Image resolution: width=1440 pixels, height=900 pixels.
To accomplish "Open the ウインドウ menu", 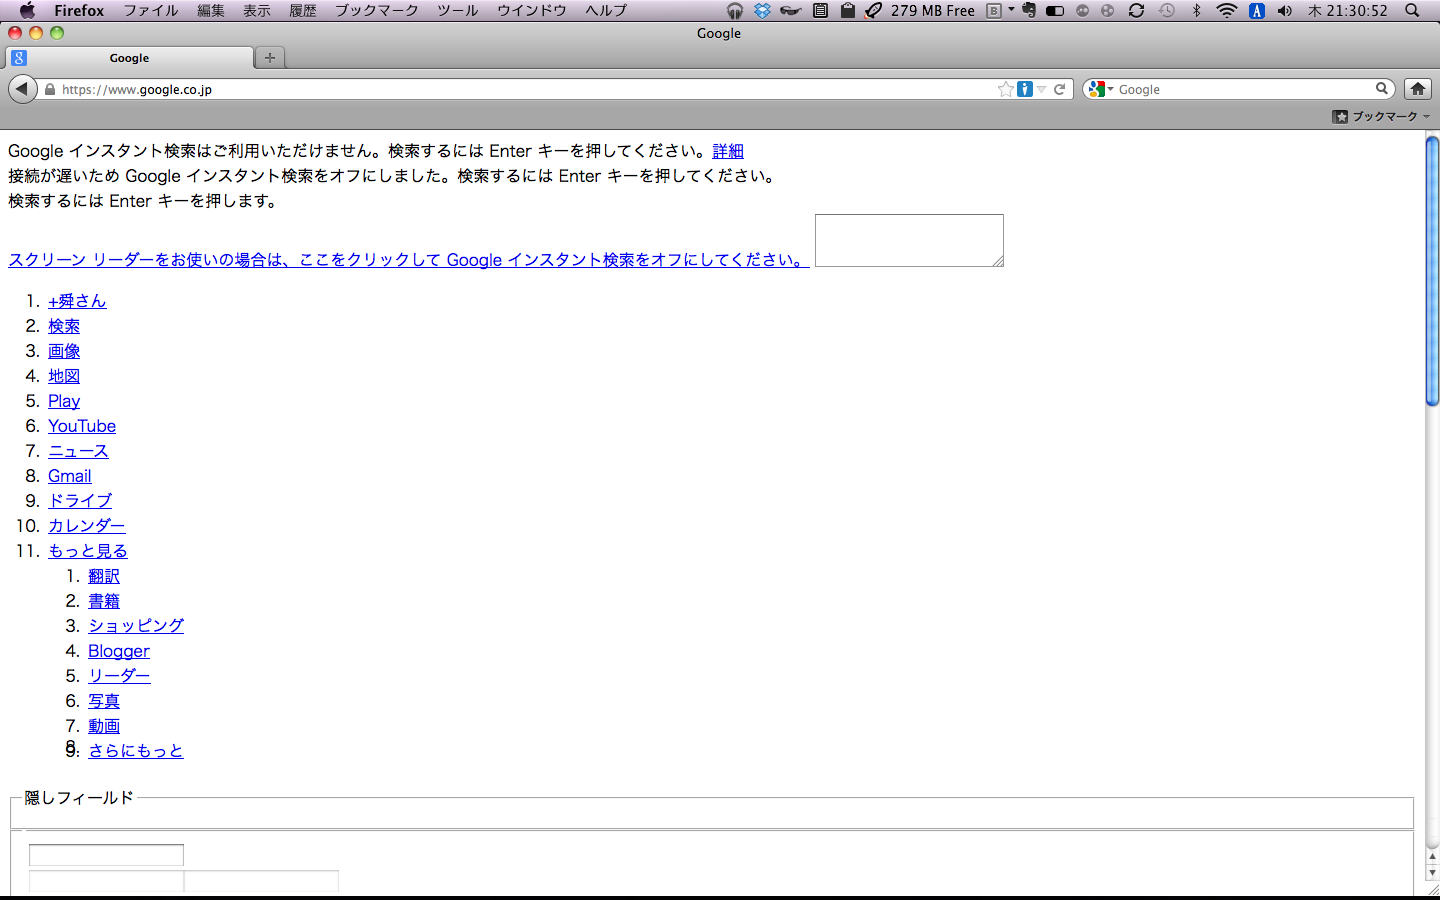I will 532,10.
